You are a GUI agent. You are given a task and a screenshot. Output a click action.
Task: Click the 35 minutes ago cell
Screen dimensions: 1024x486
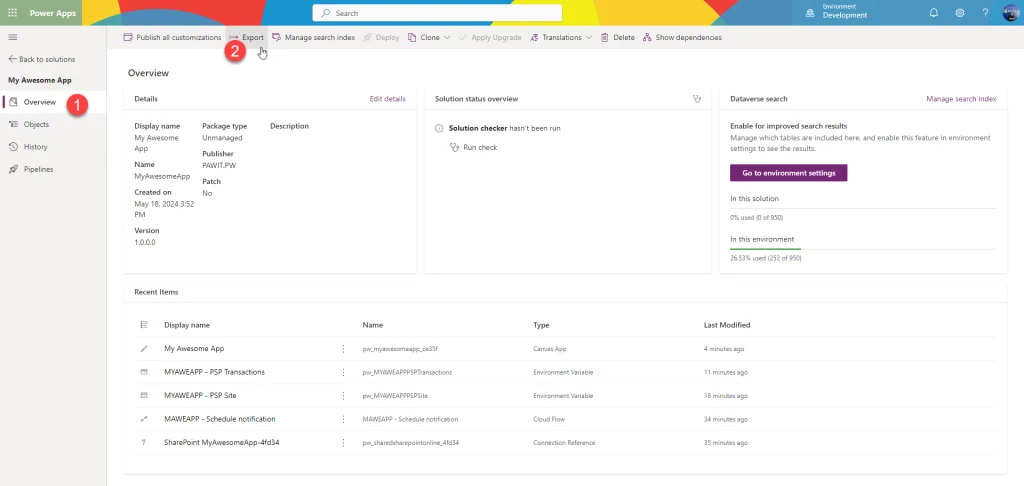click(726, 443)
